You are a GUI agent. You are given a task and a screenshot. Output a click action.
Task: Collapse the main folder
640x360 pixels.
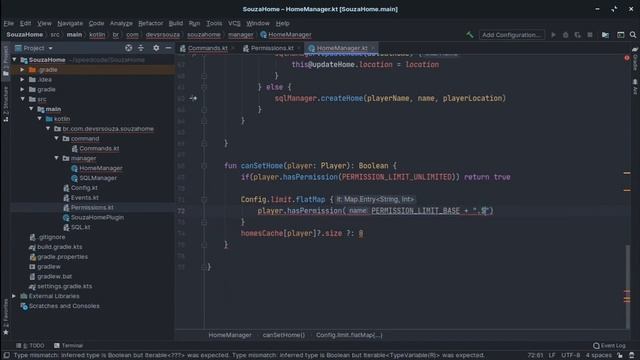coord(31,109)
